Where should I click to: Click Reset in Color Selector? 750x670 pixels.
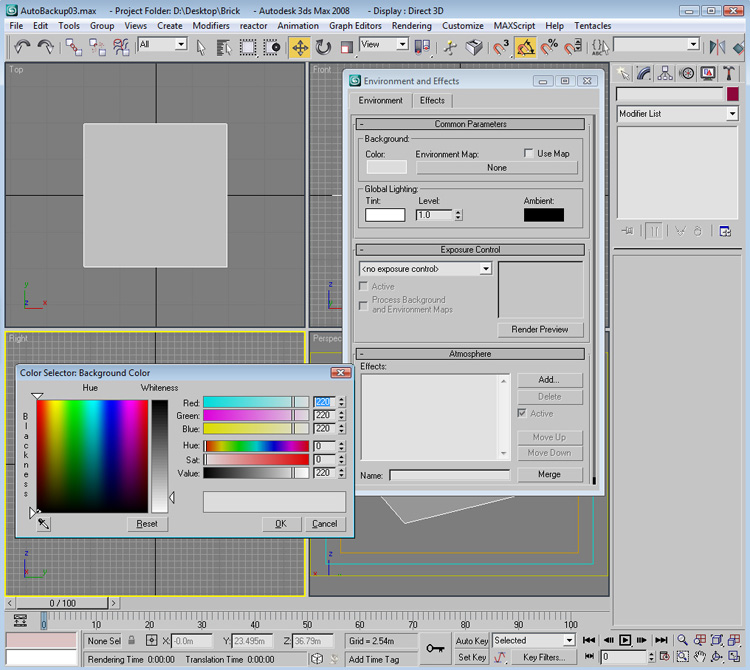[x=147, y=524]
